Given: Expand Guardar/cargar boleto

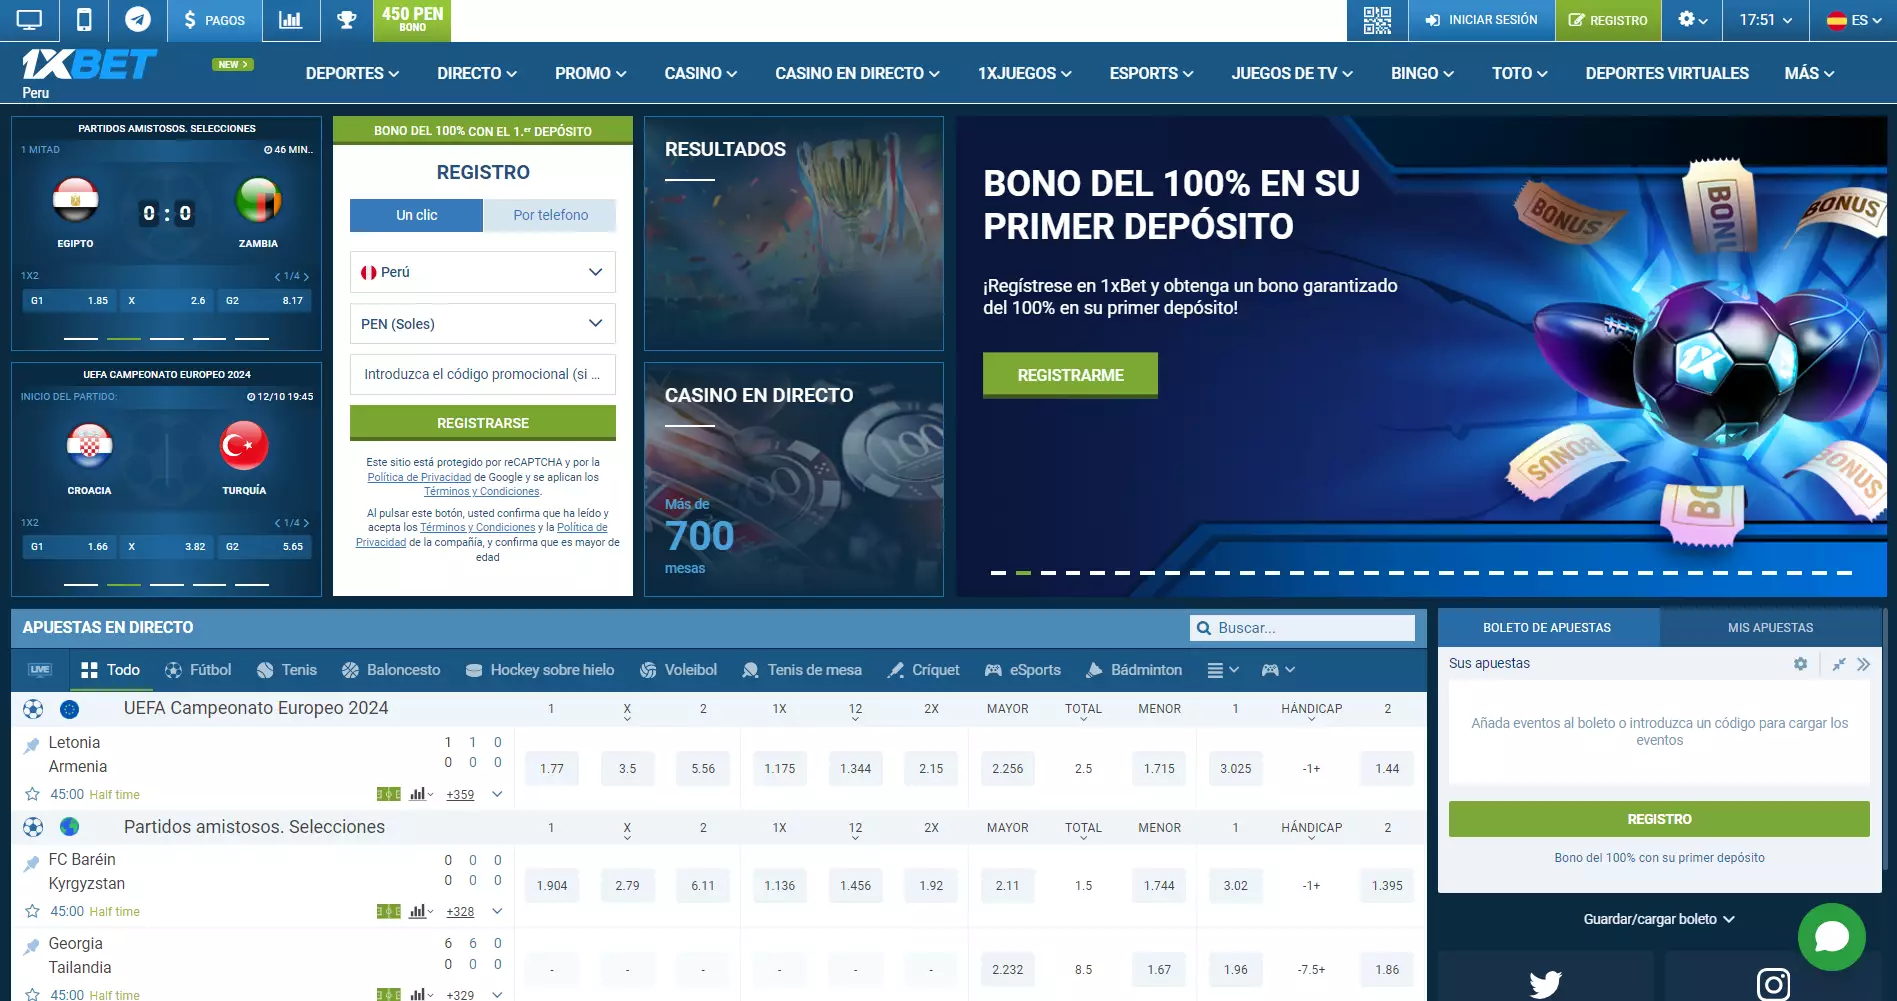Looking at the screenshot, I should coord(1659,919).
